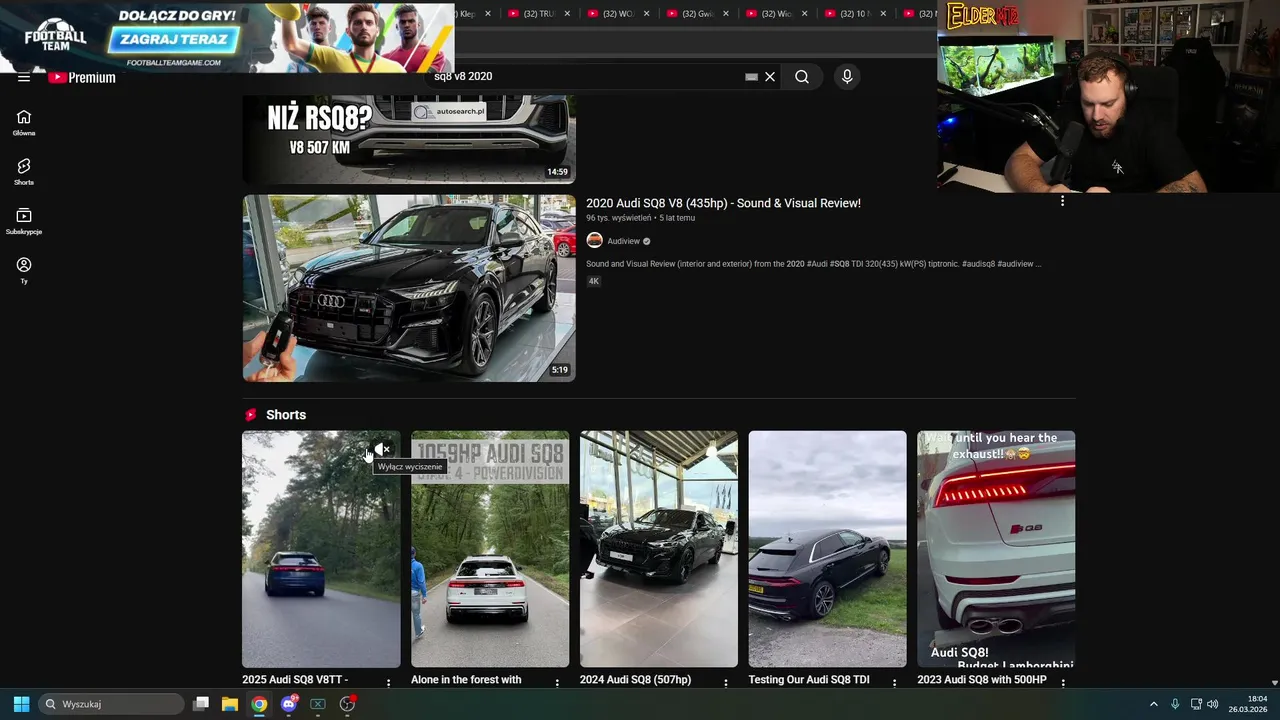The width and height of the screenshot is (1280, 720).
Task: Click the Wyszukaj taskbar search box
Action: (111, 704)
